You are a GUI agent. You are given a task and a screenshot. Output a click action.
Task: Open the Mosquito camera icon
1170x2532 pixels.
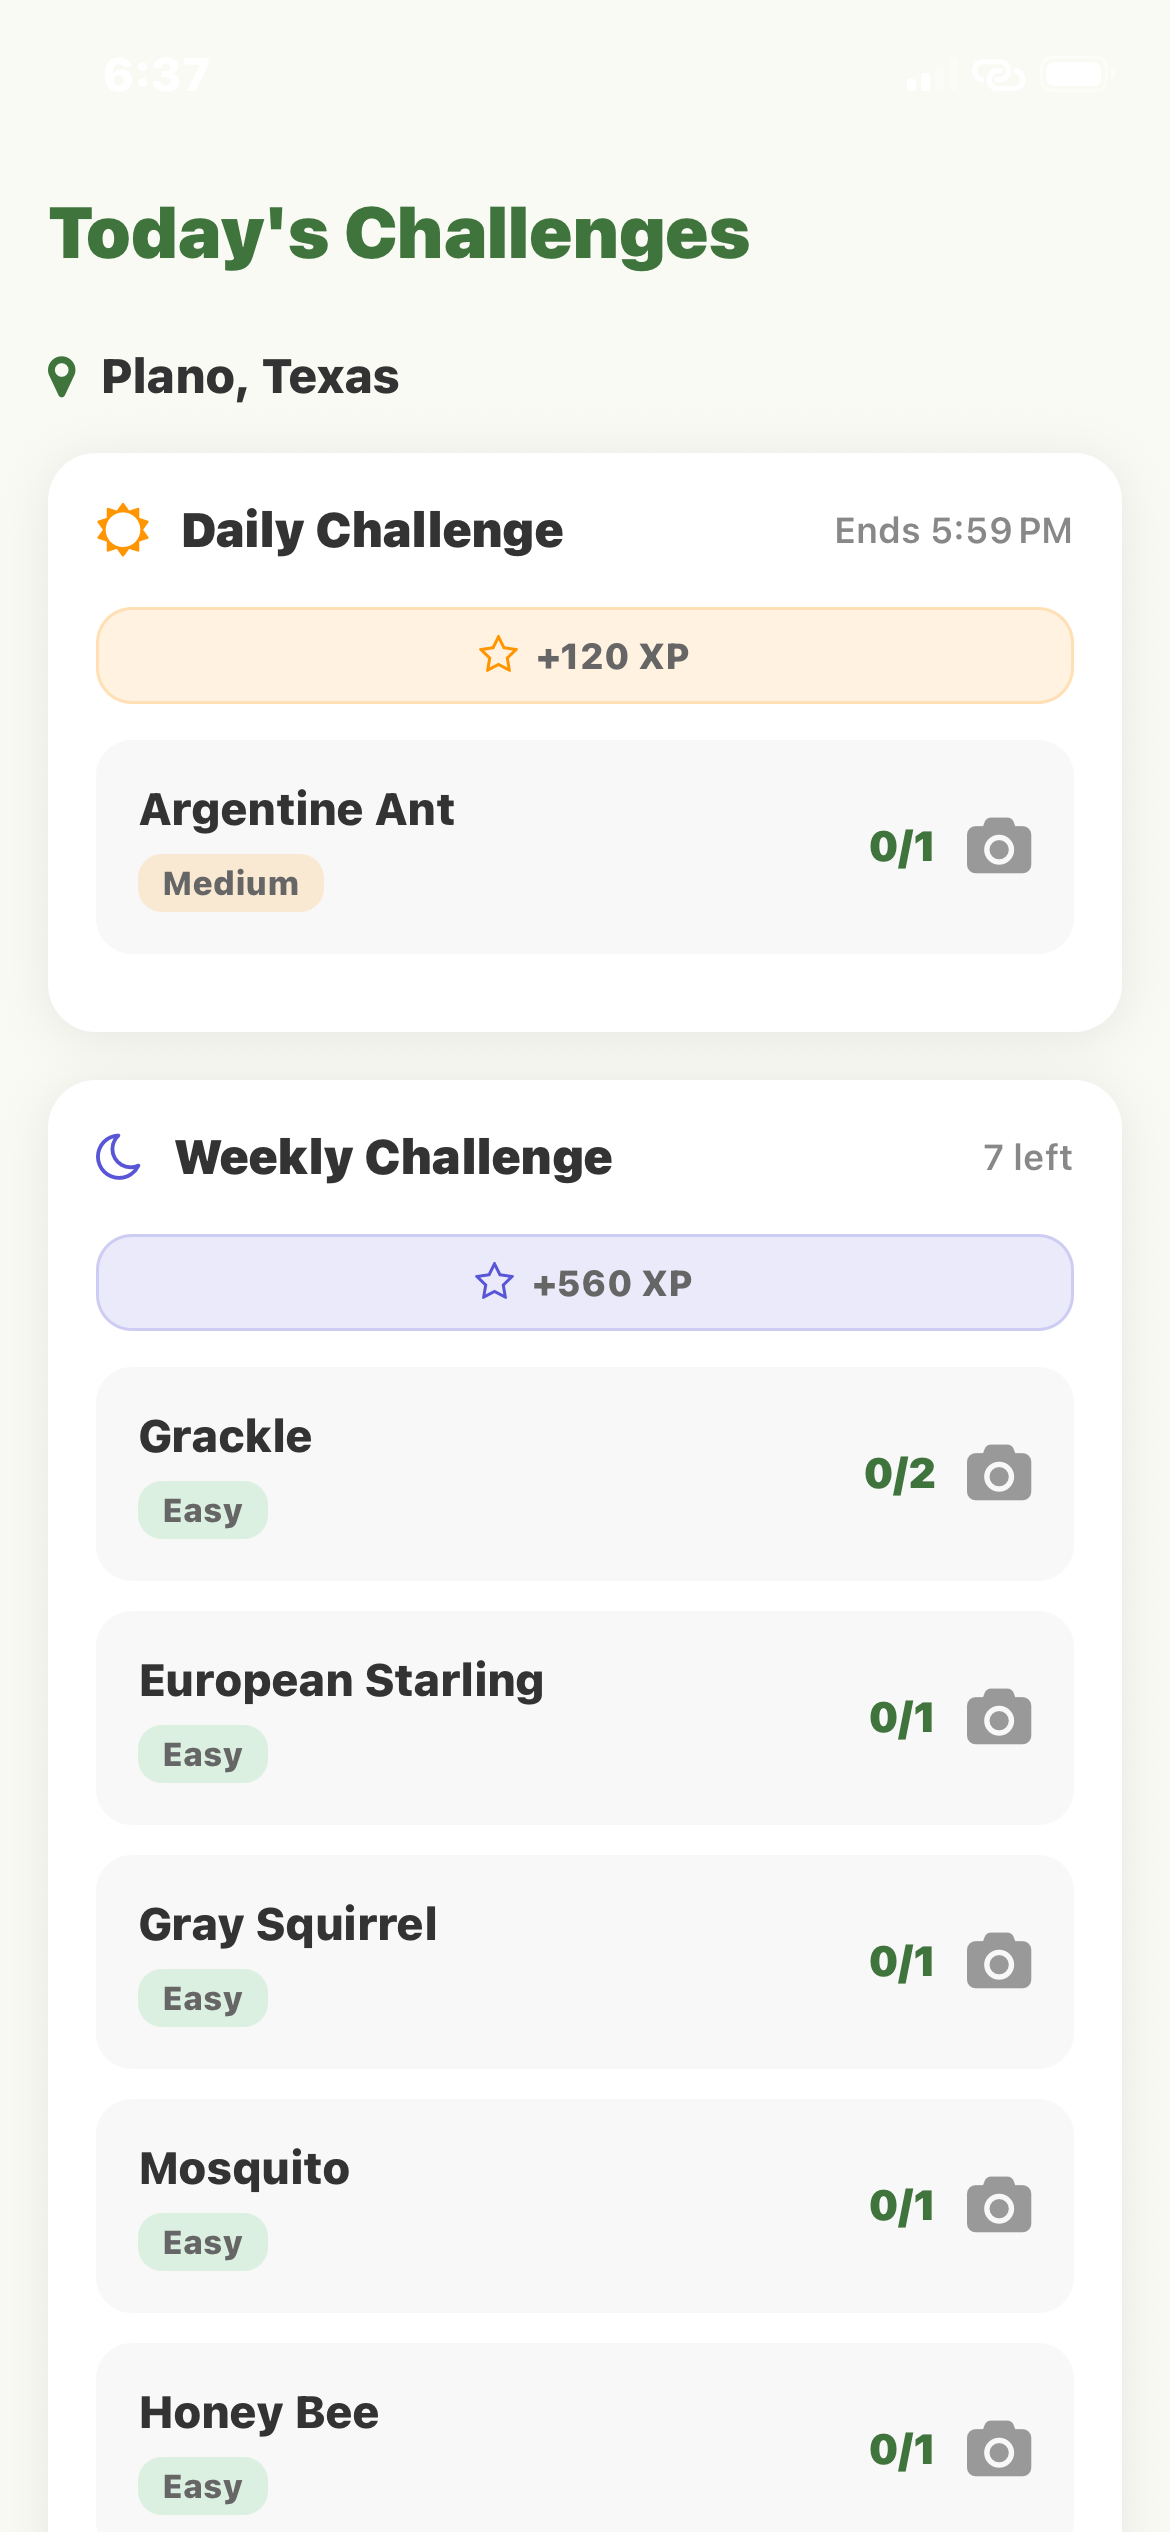[998, 2206]
